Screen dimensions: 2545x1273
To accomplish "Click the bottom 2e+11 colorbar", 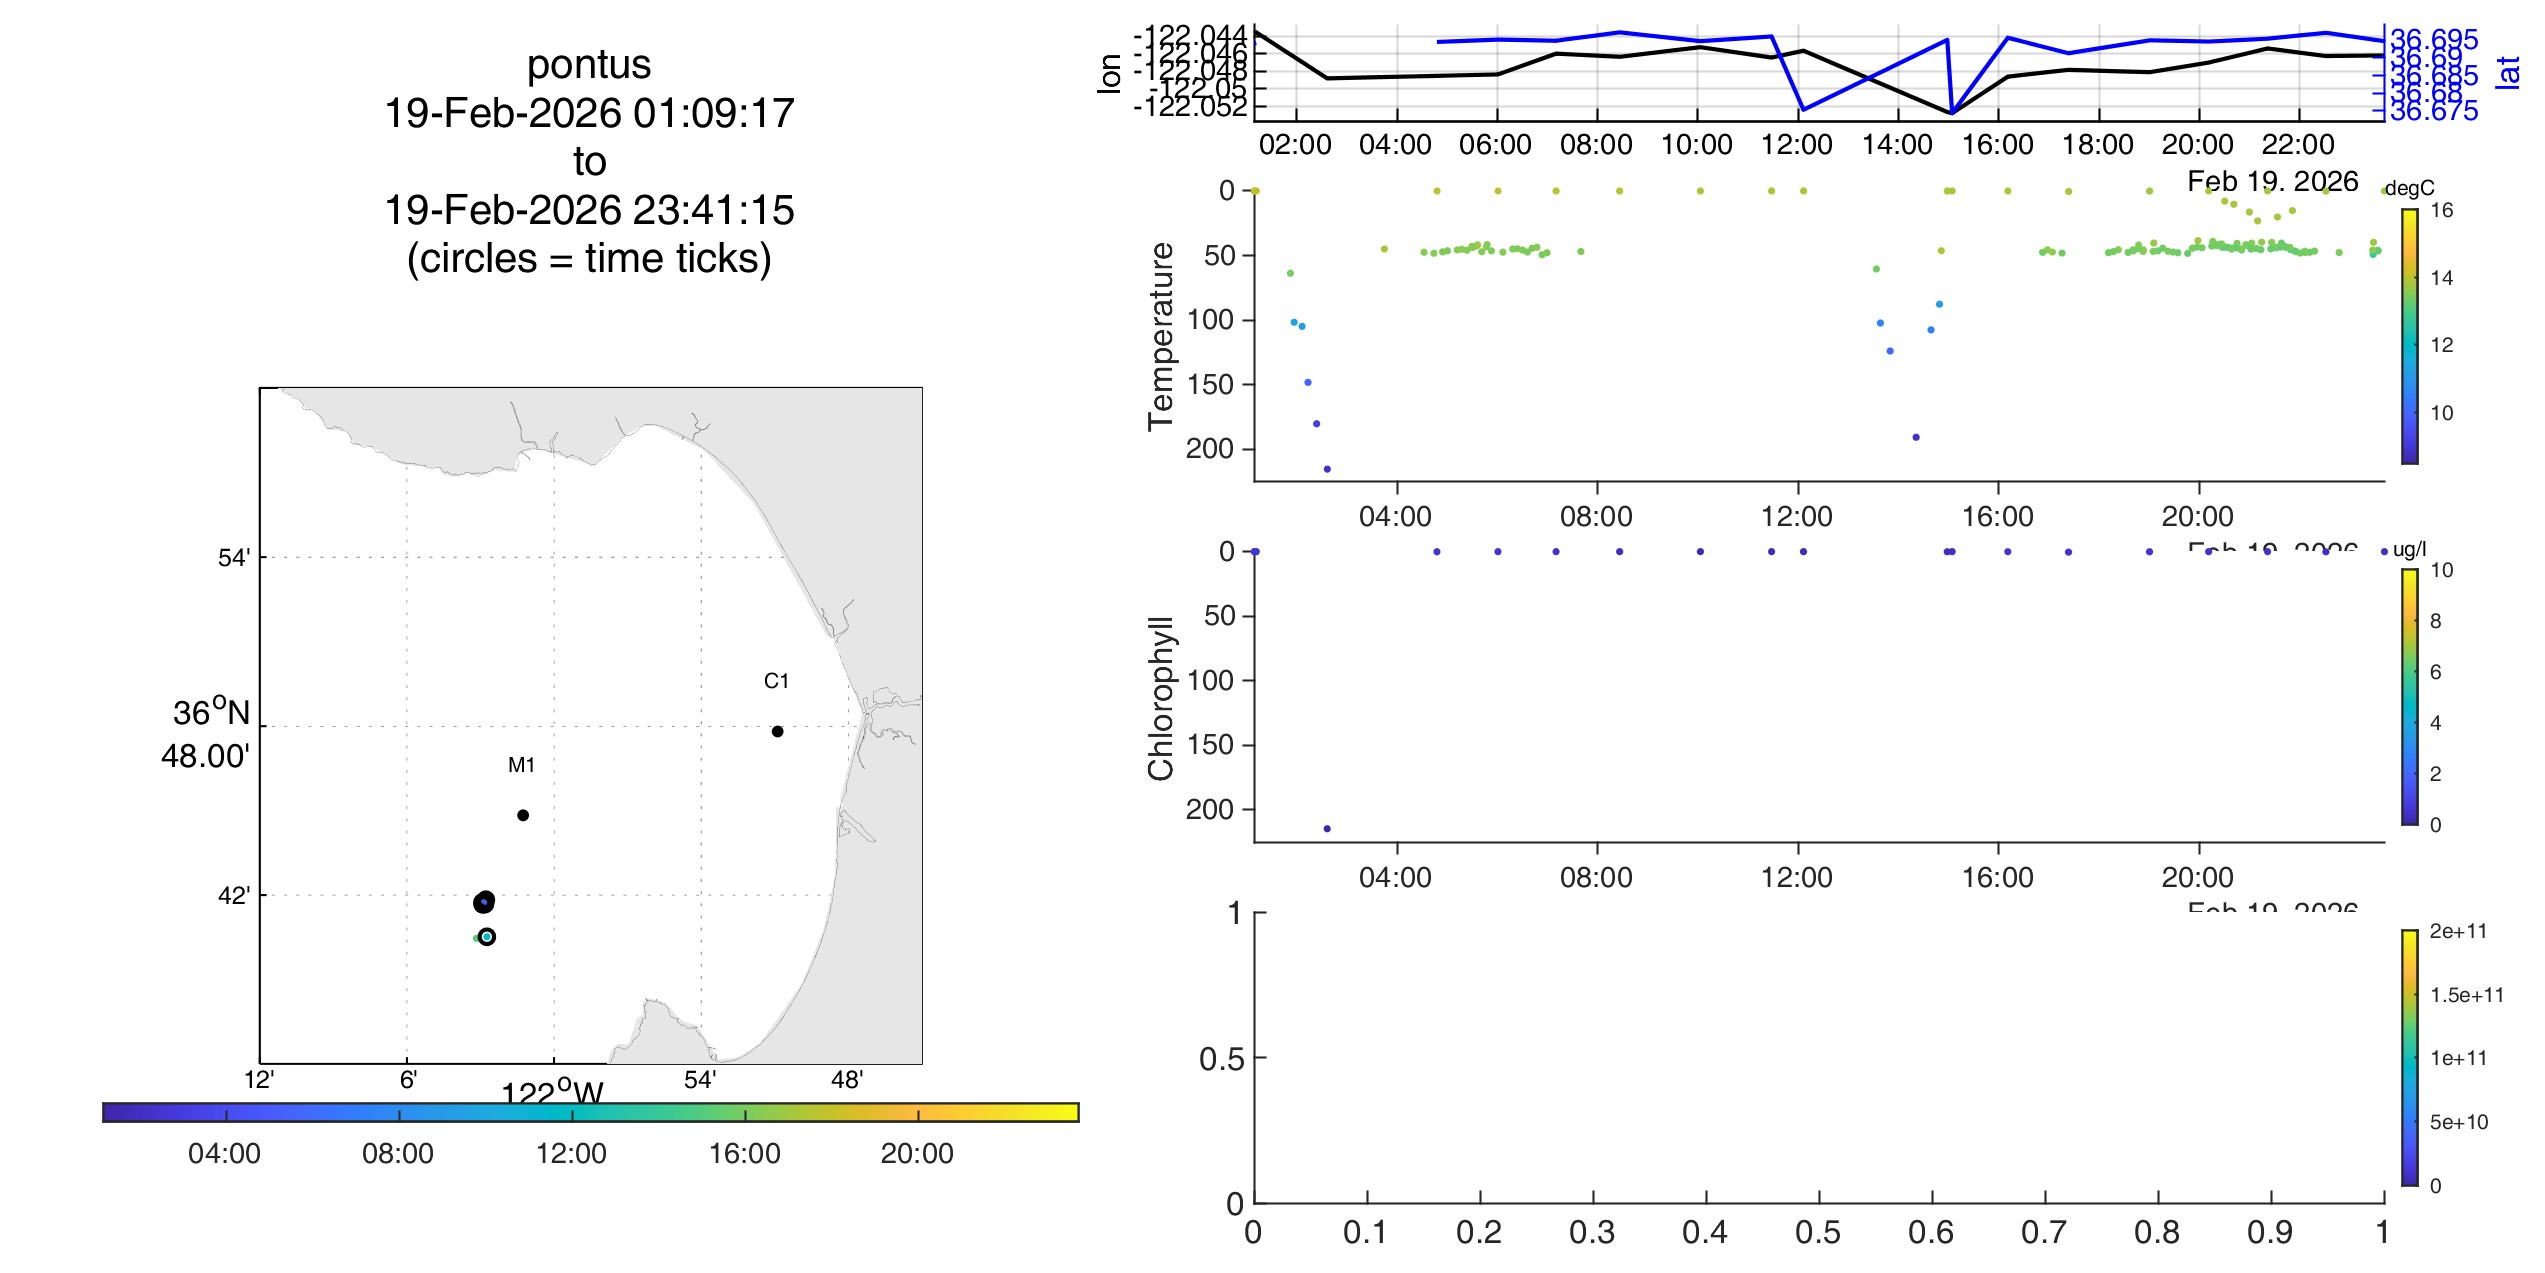I will [x=2410, y=1057].
